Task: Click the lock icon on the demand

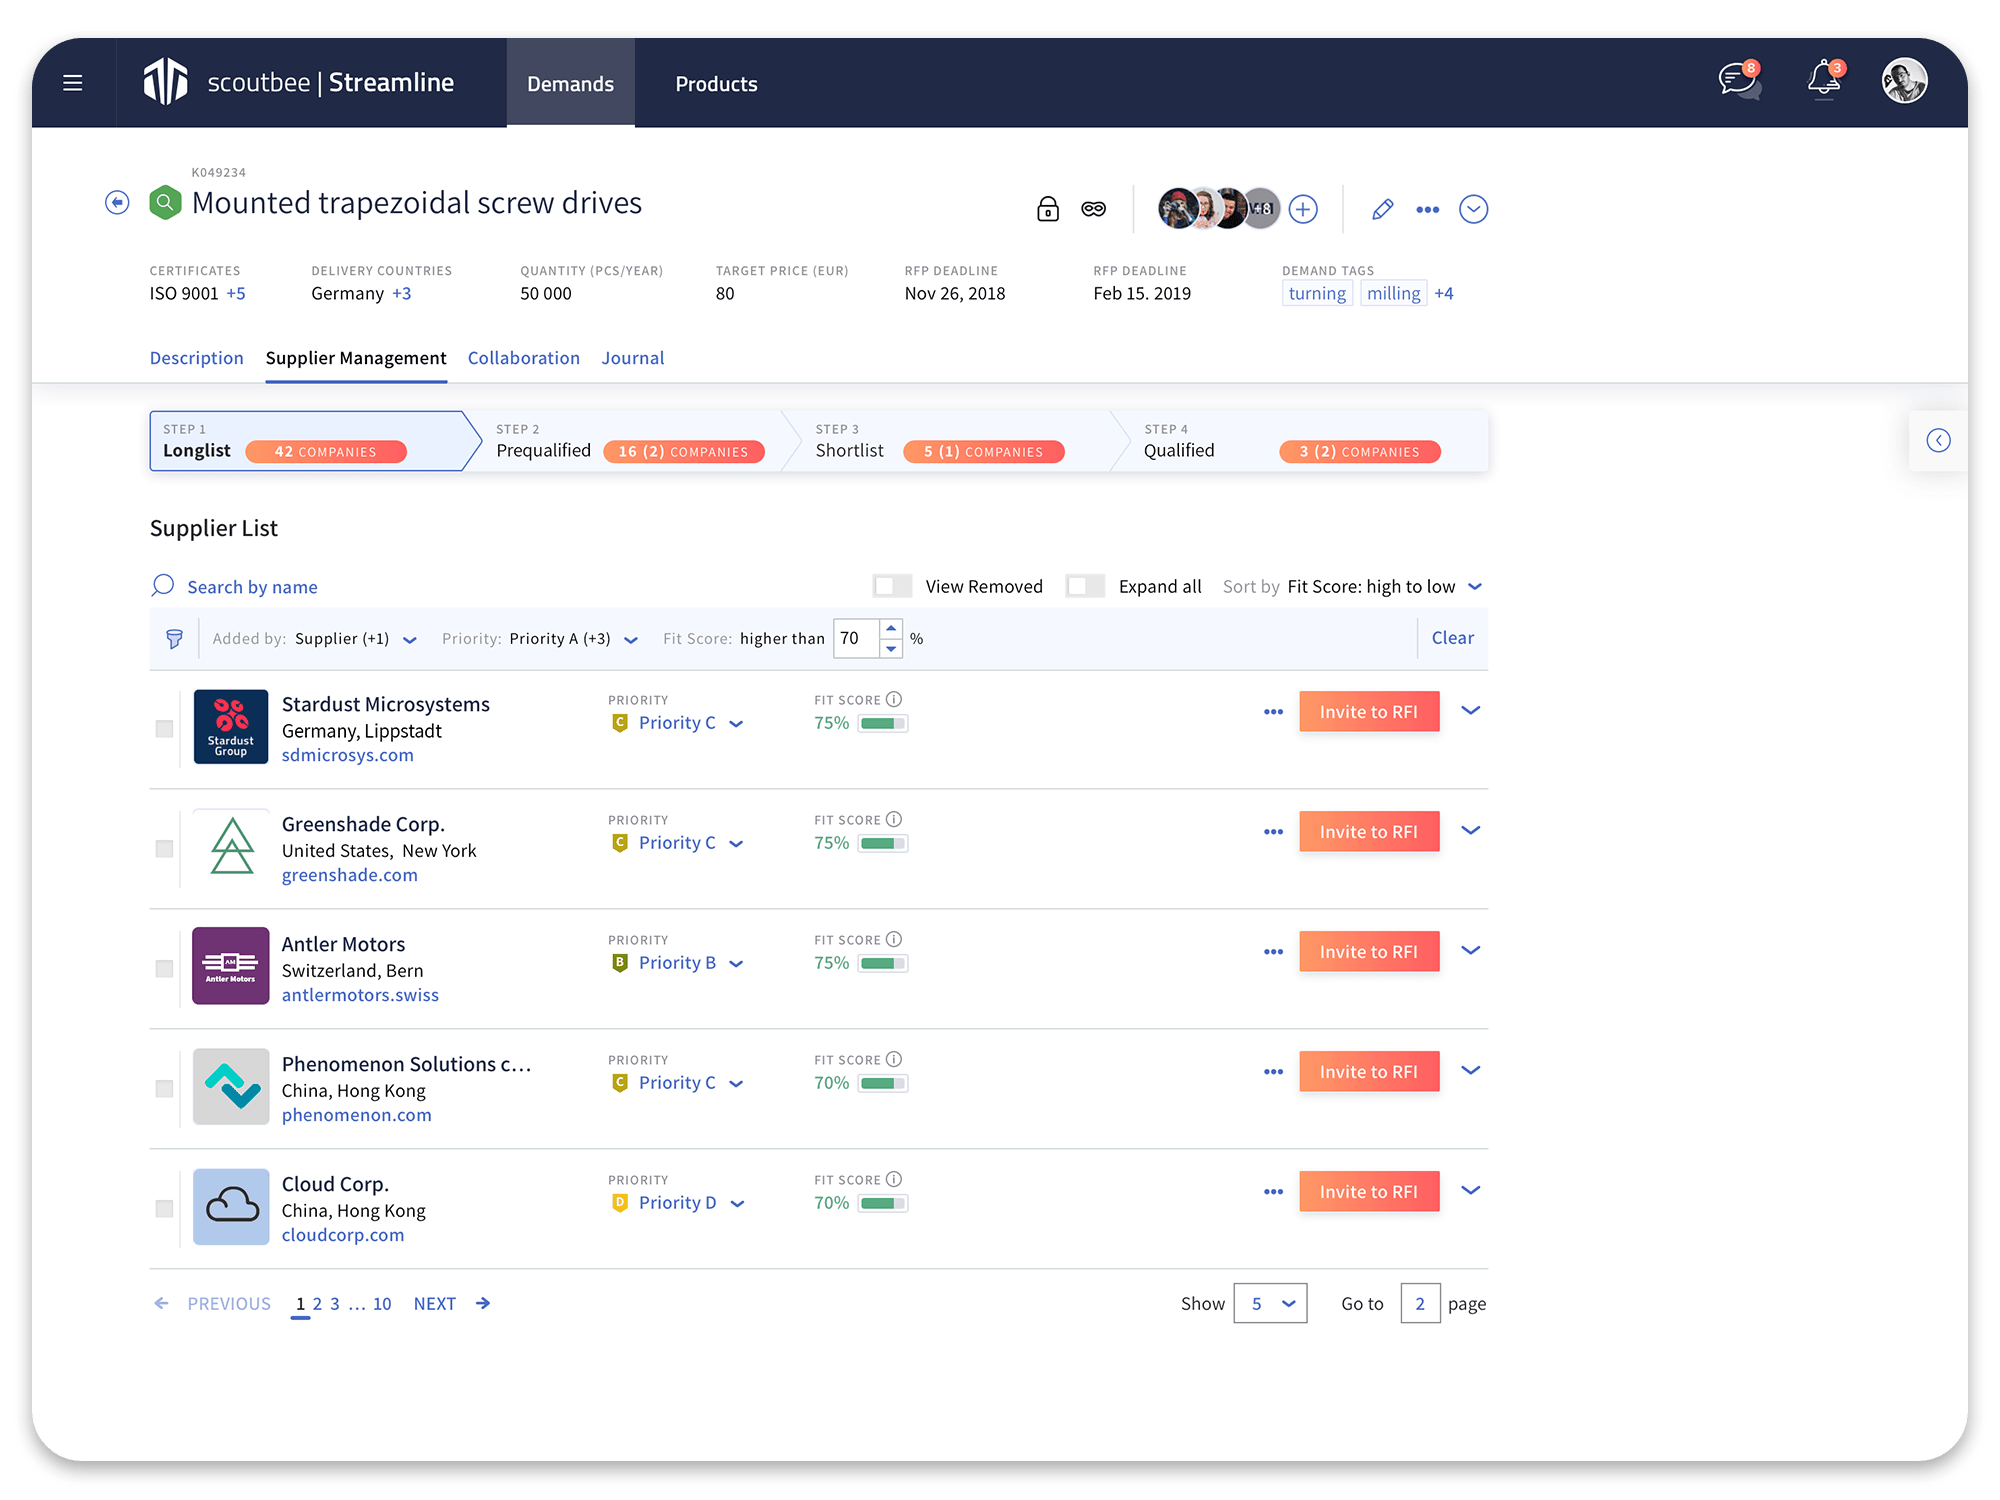Action: [1047, 209]
